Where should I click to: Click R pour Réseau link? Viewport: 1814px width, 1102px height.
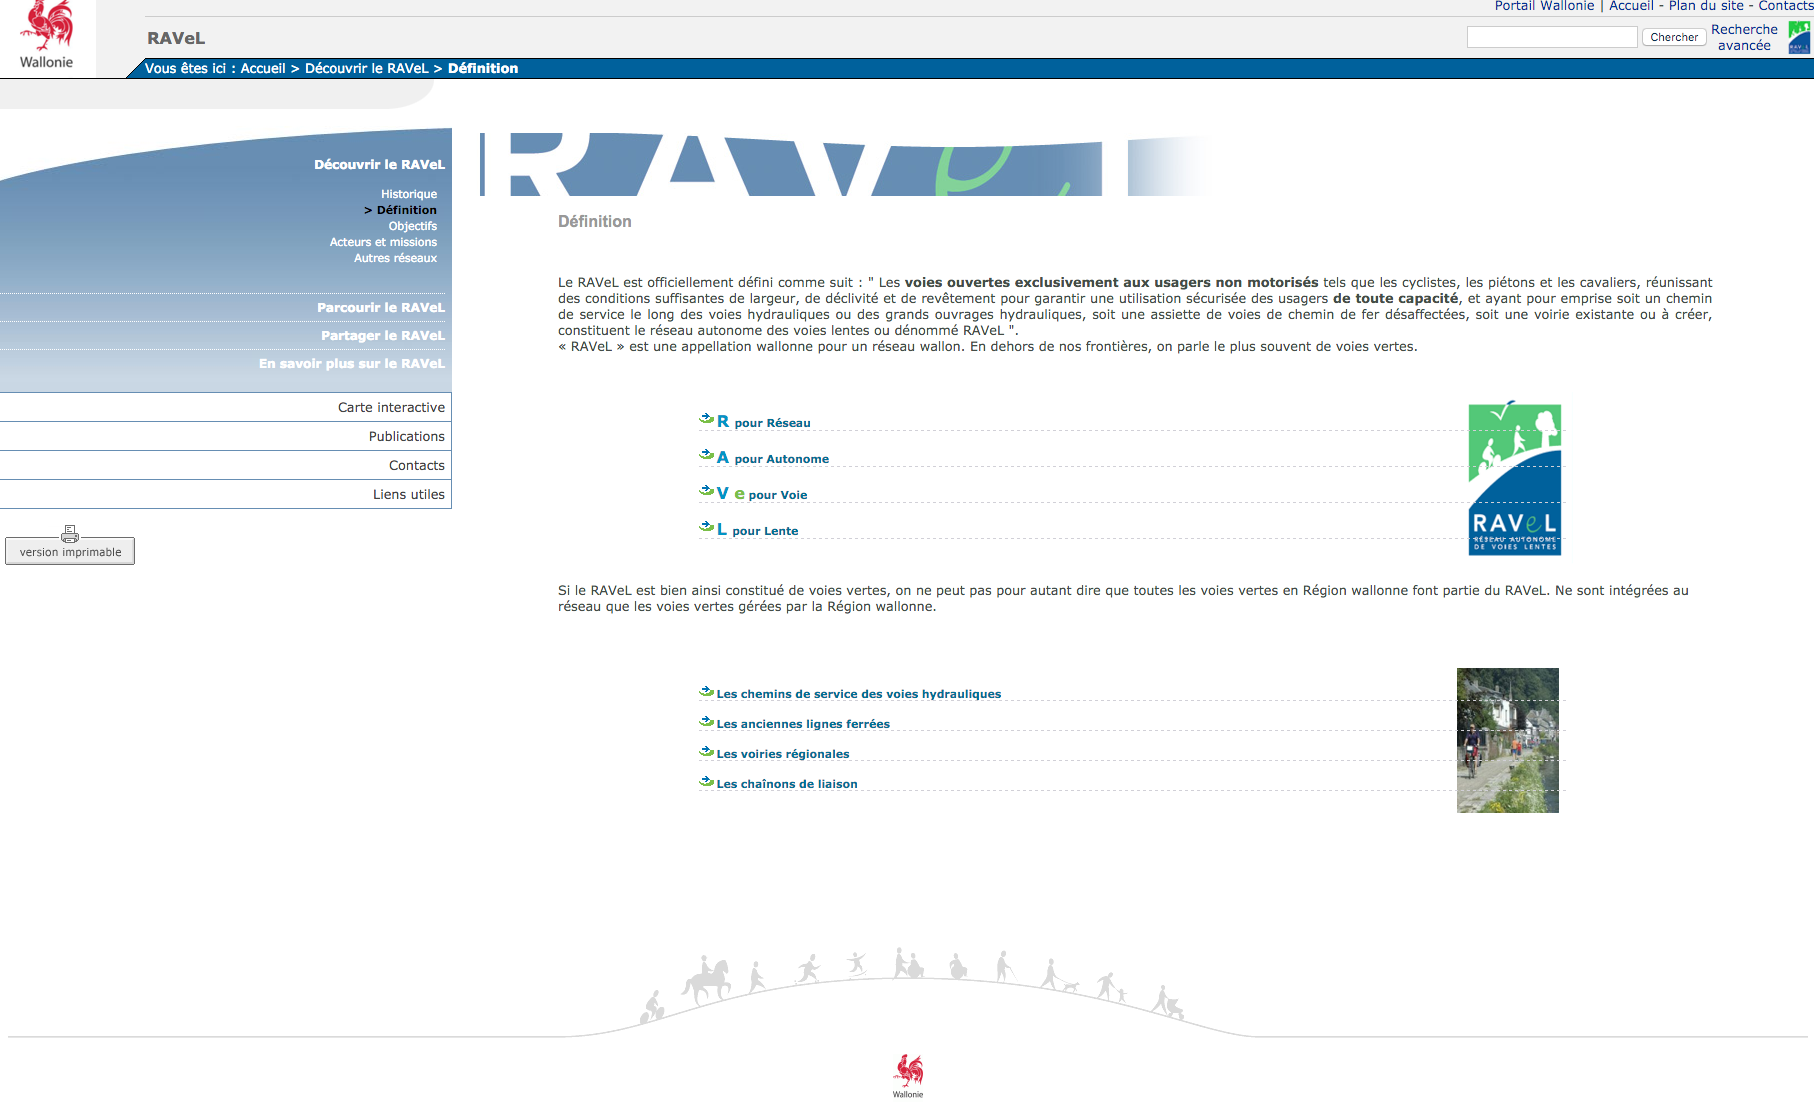coord(764,422)
